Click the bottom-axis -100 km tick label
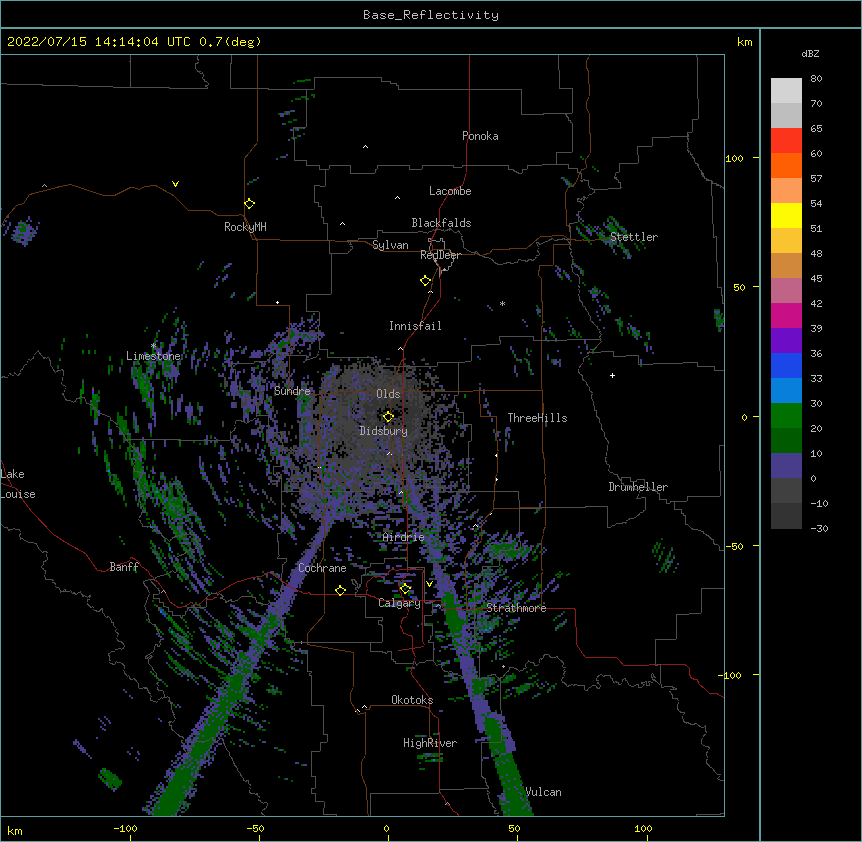The image size is (862, 842). pos(125,828)
